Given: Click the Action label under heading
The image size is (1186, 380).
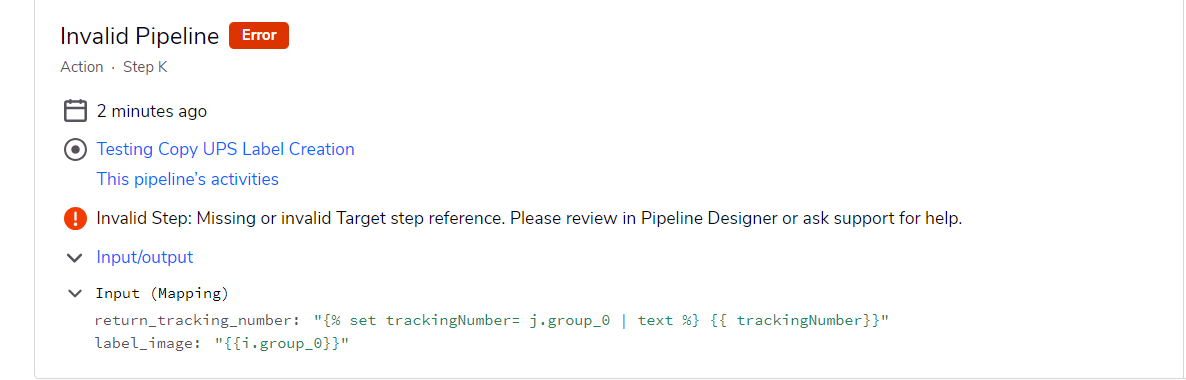Looking at the screenshot, I should coord(82,67).
